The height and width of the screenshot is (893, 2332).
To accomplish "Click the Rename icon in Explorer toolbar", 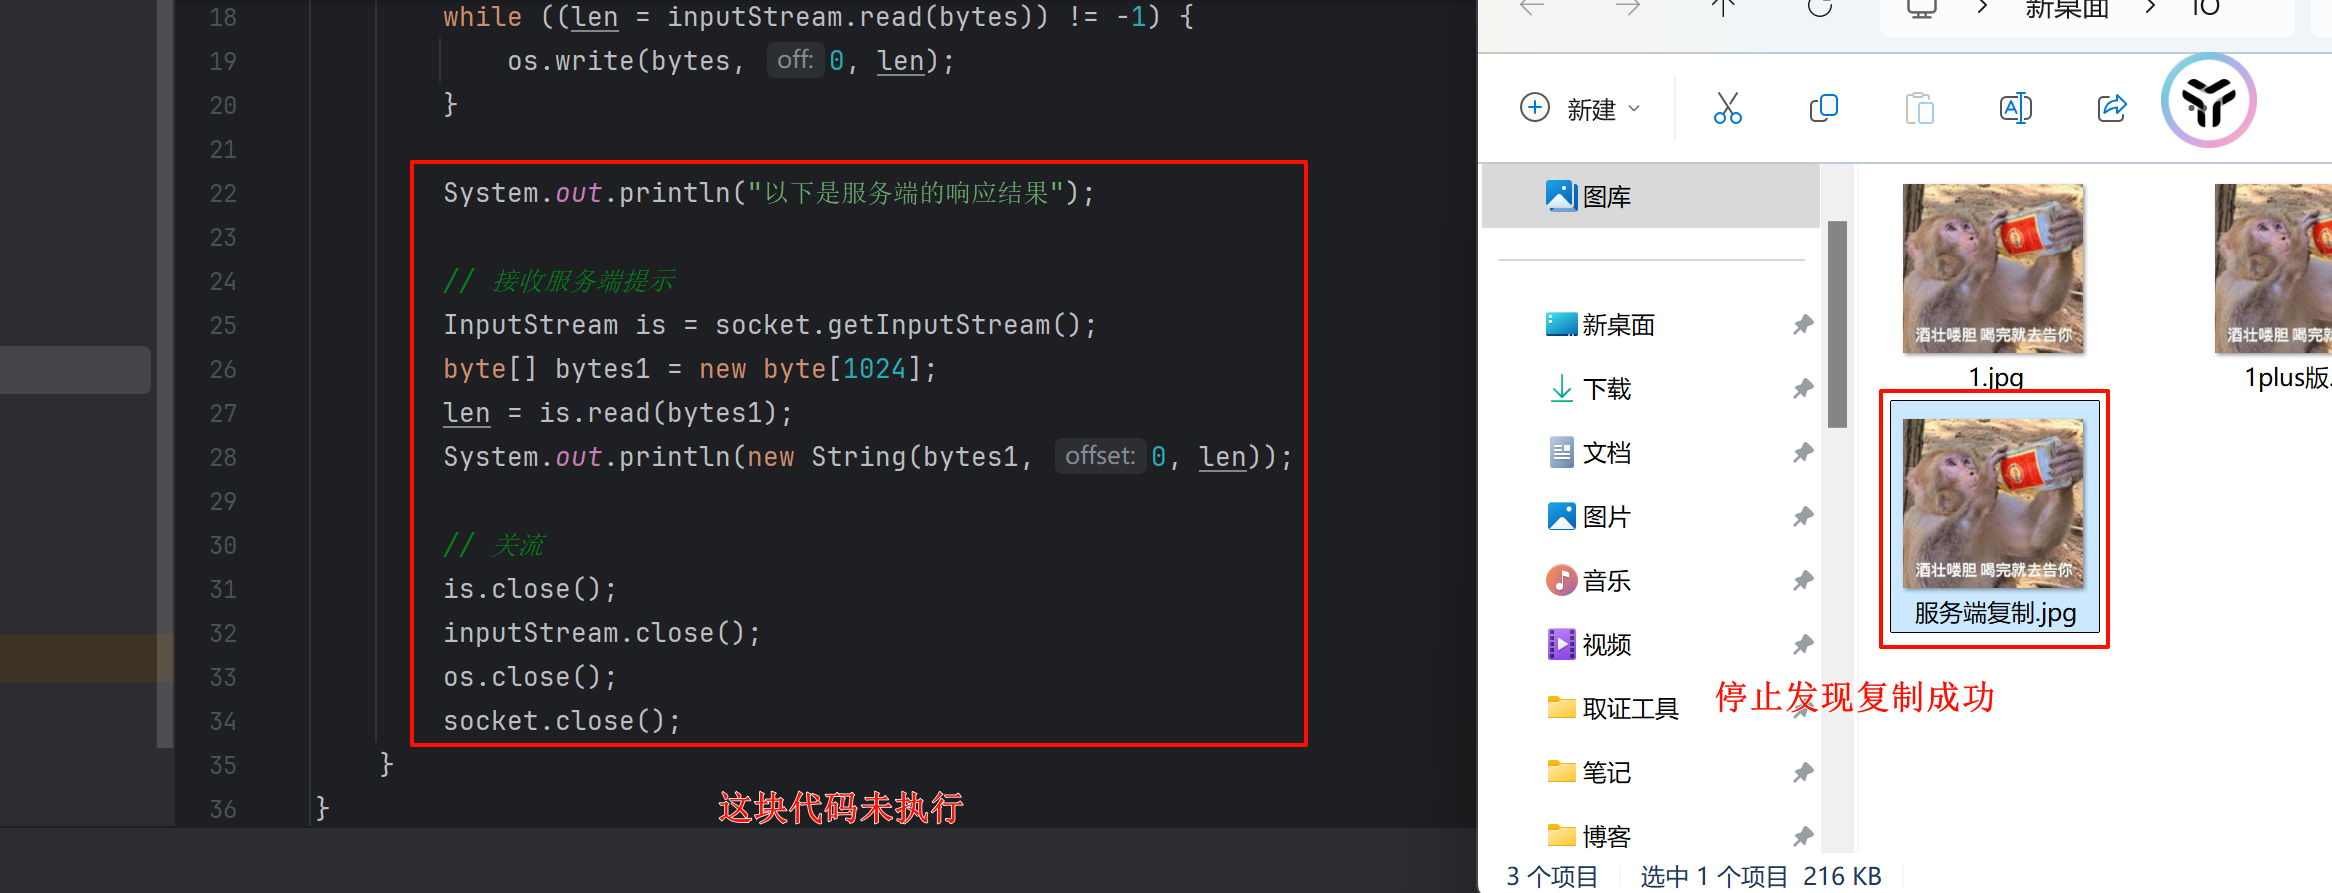I will coord(2015,108).
